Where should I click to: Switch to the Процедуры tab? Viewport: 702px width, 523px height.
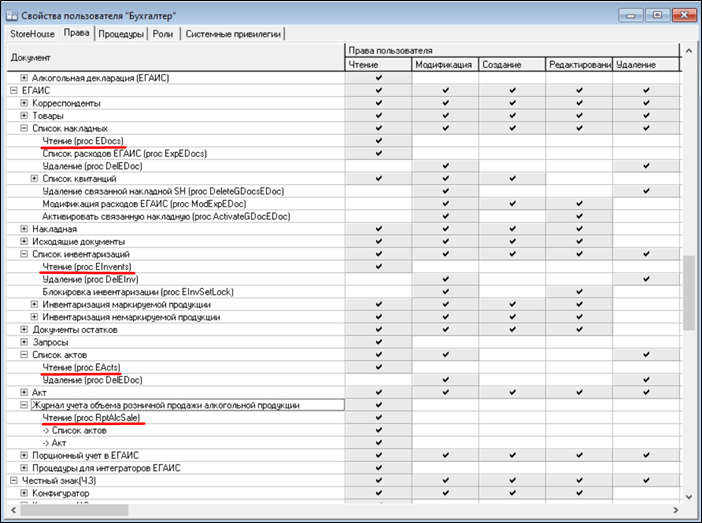(x=120, y=33)
